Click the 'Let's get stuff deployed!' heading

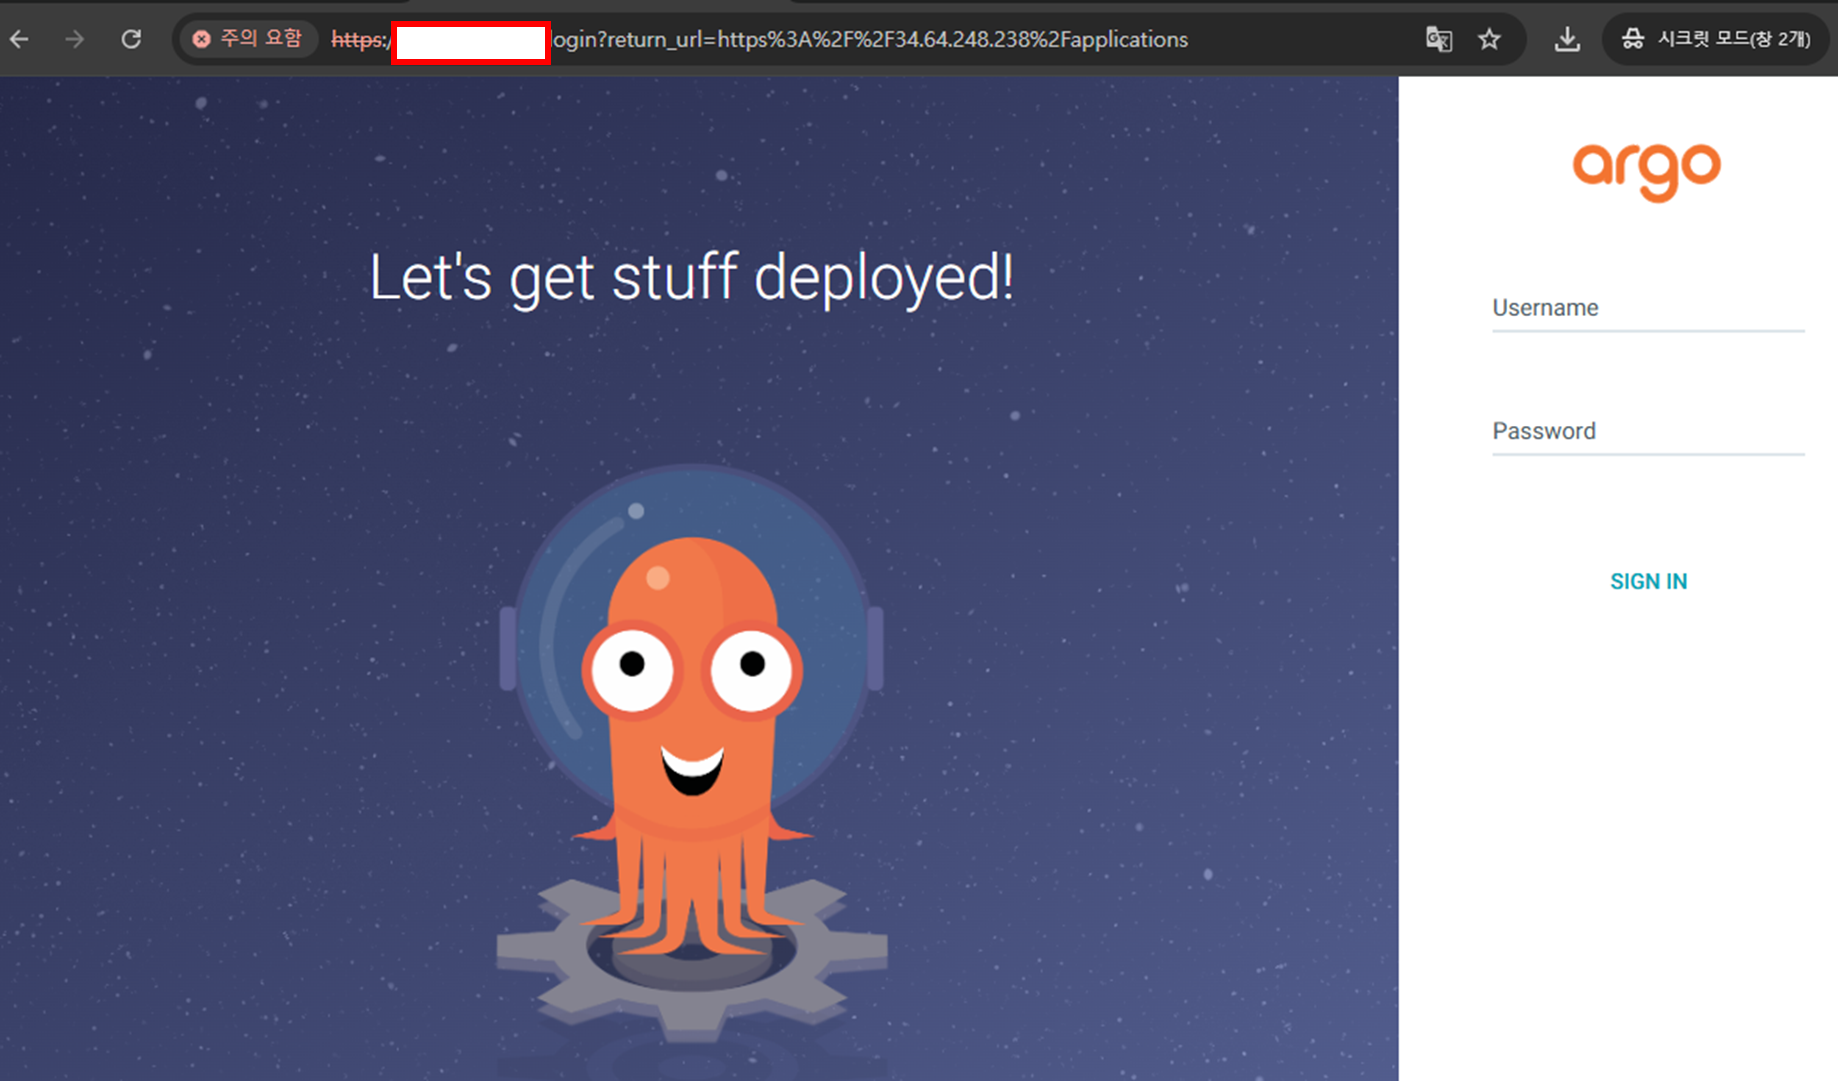(x=692, y=278)
